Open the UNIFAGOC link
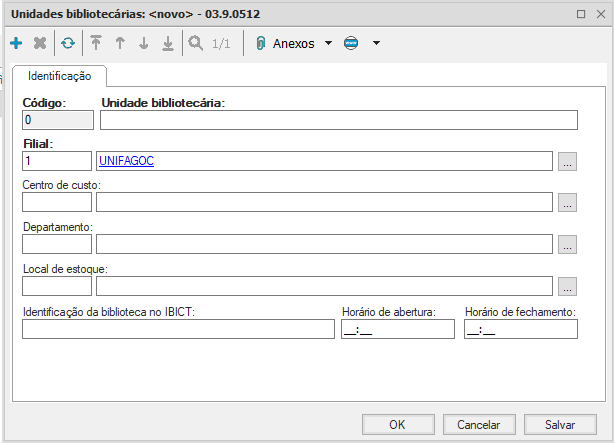The image size is (614, 445). [x=126, y=161]
